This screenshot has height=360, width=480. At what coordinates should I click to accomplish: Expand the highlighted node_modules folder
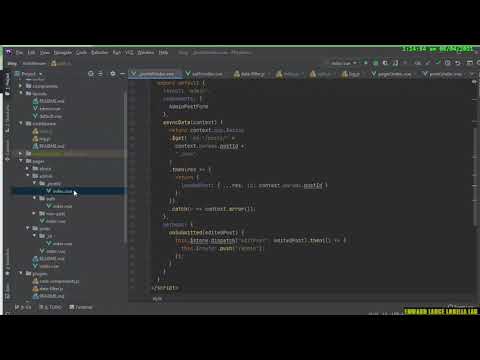[21, 154]
